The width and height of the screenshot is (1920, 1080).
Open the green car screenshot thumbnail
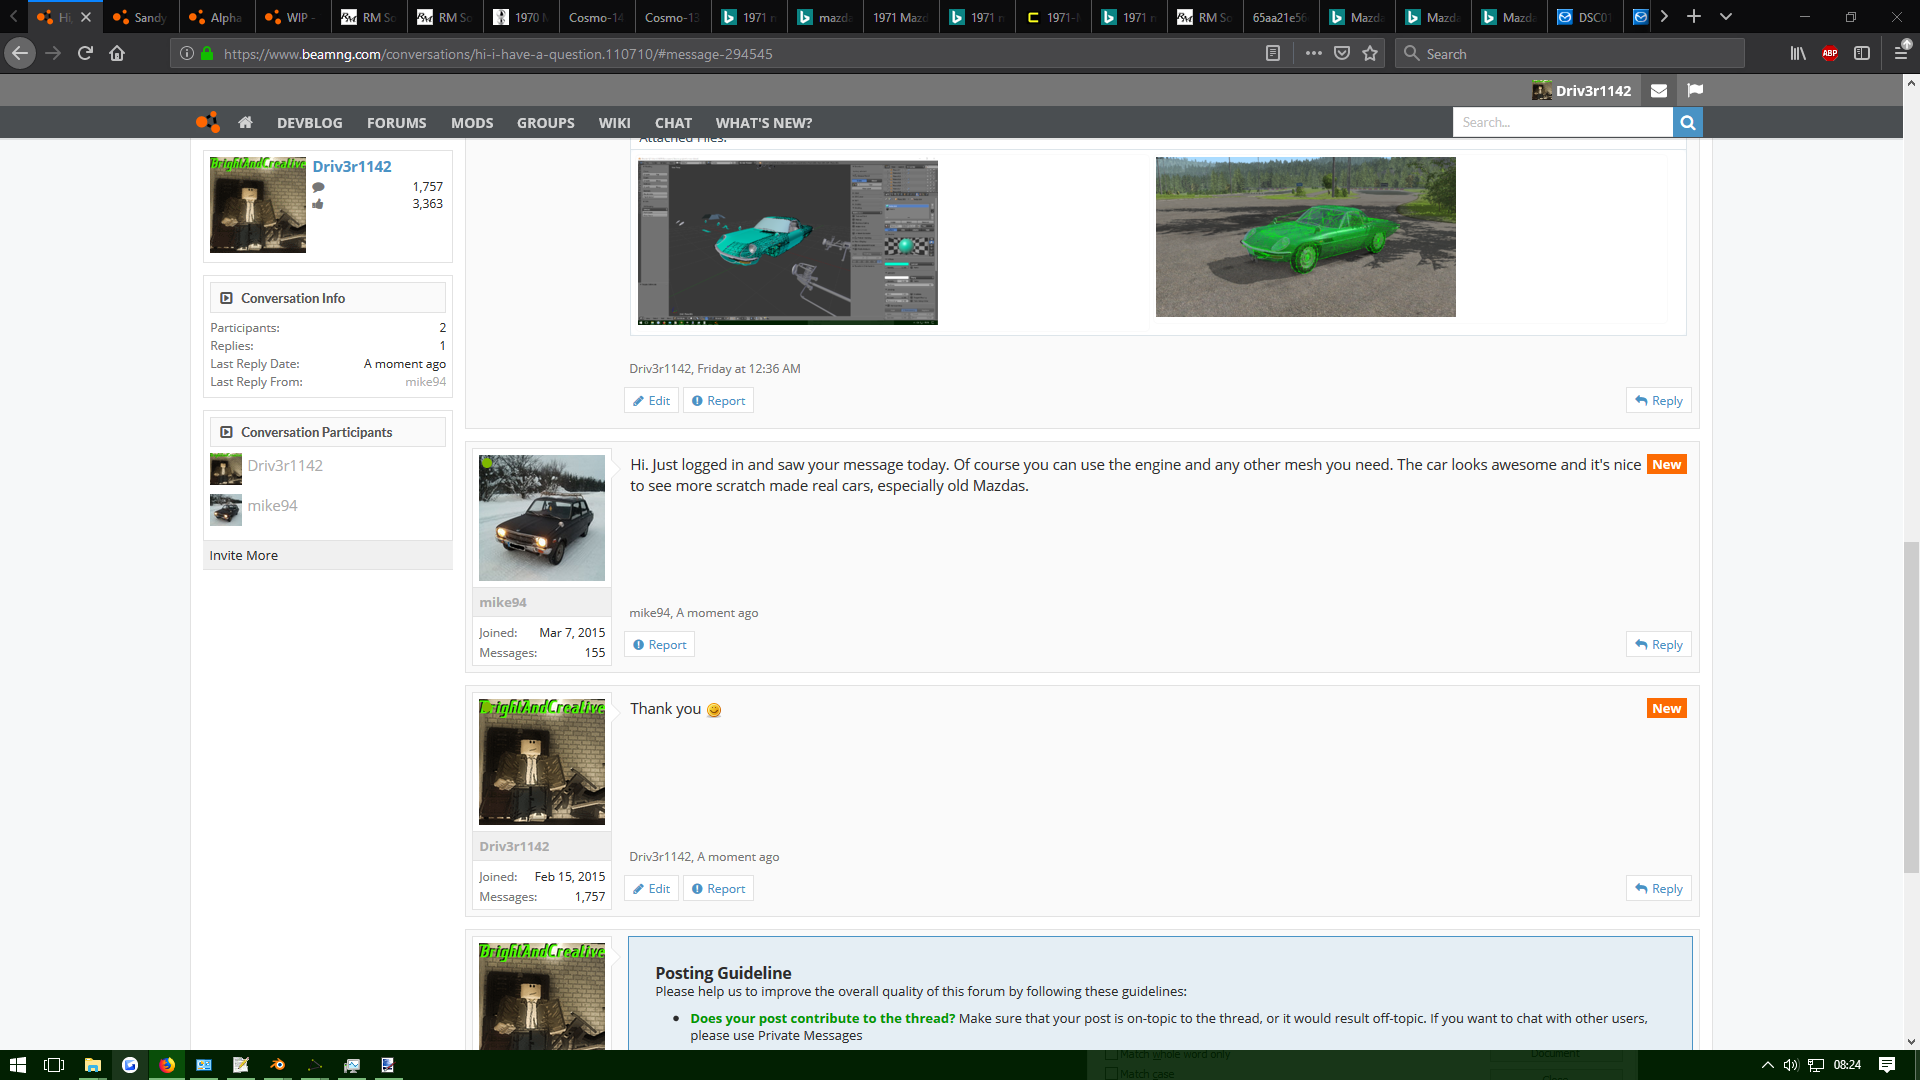tap(1305, 237)
